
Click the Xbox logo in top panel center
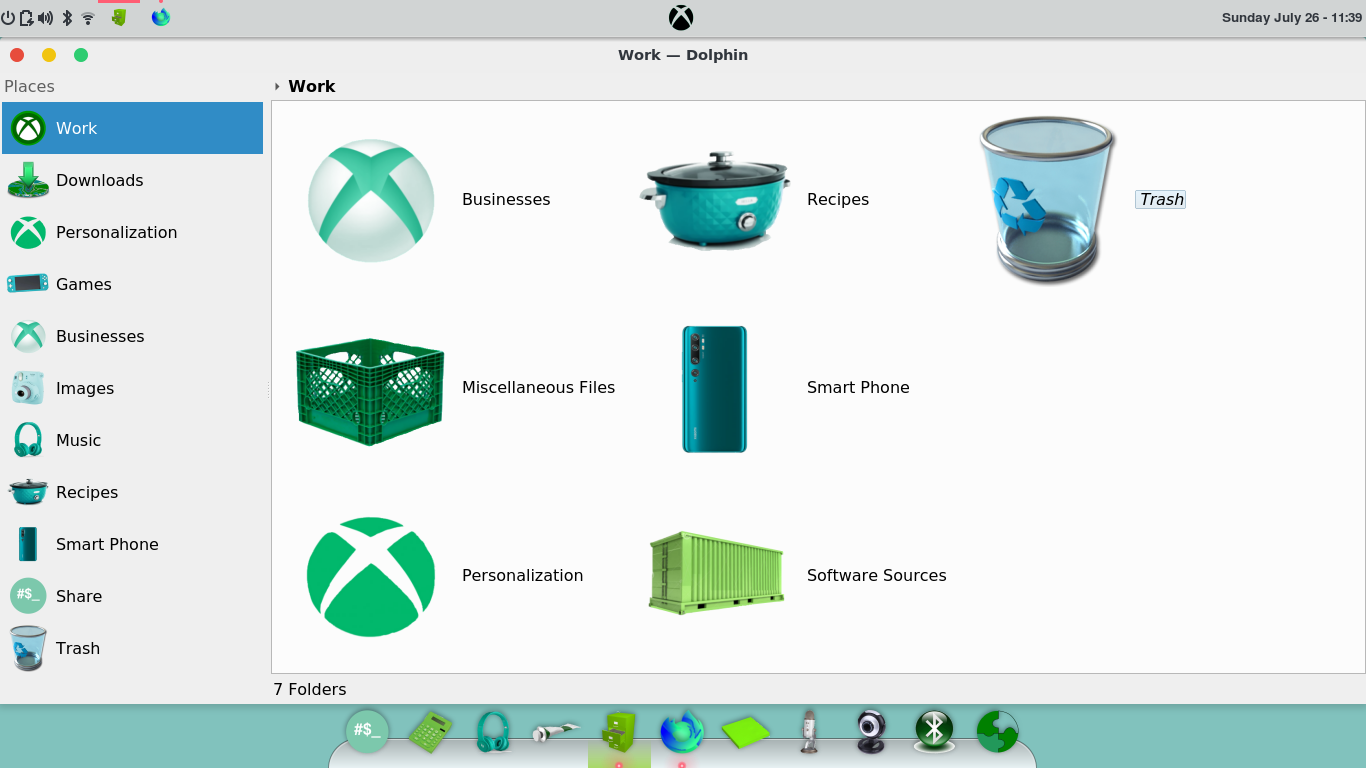[x=681, y=18]
